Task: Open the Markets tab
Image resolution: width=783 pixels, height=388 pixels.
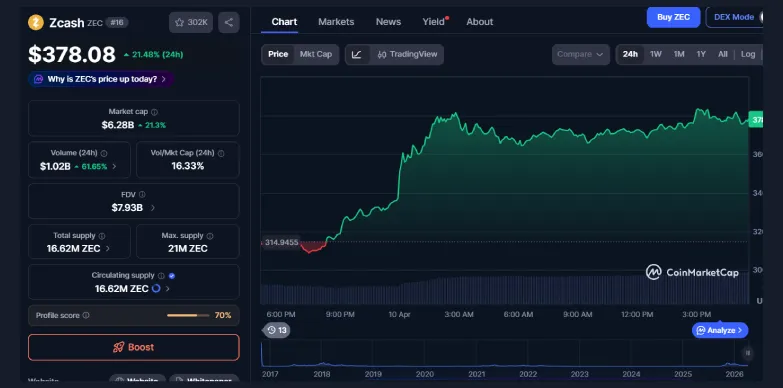Action: [336, 22]
